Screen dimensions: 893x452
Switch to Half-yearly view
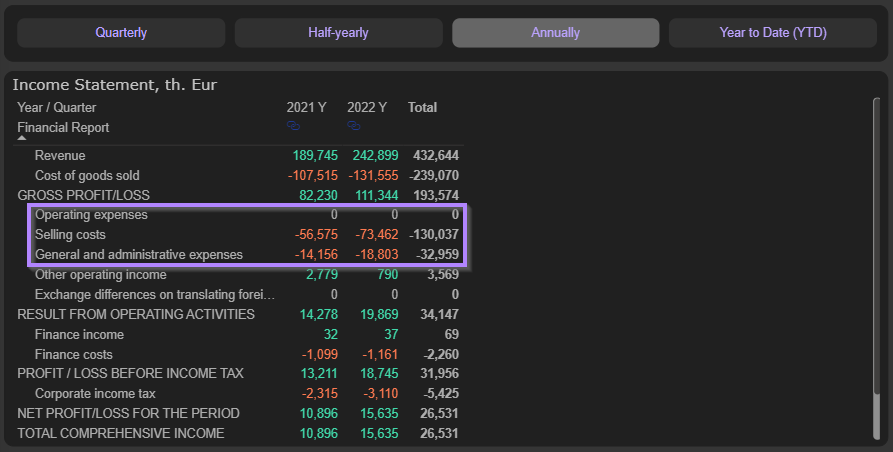coord(338,33)
